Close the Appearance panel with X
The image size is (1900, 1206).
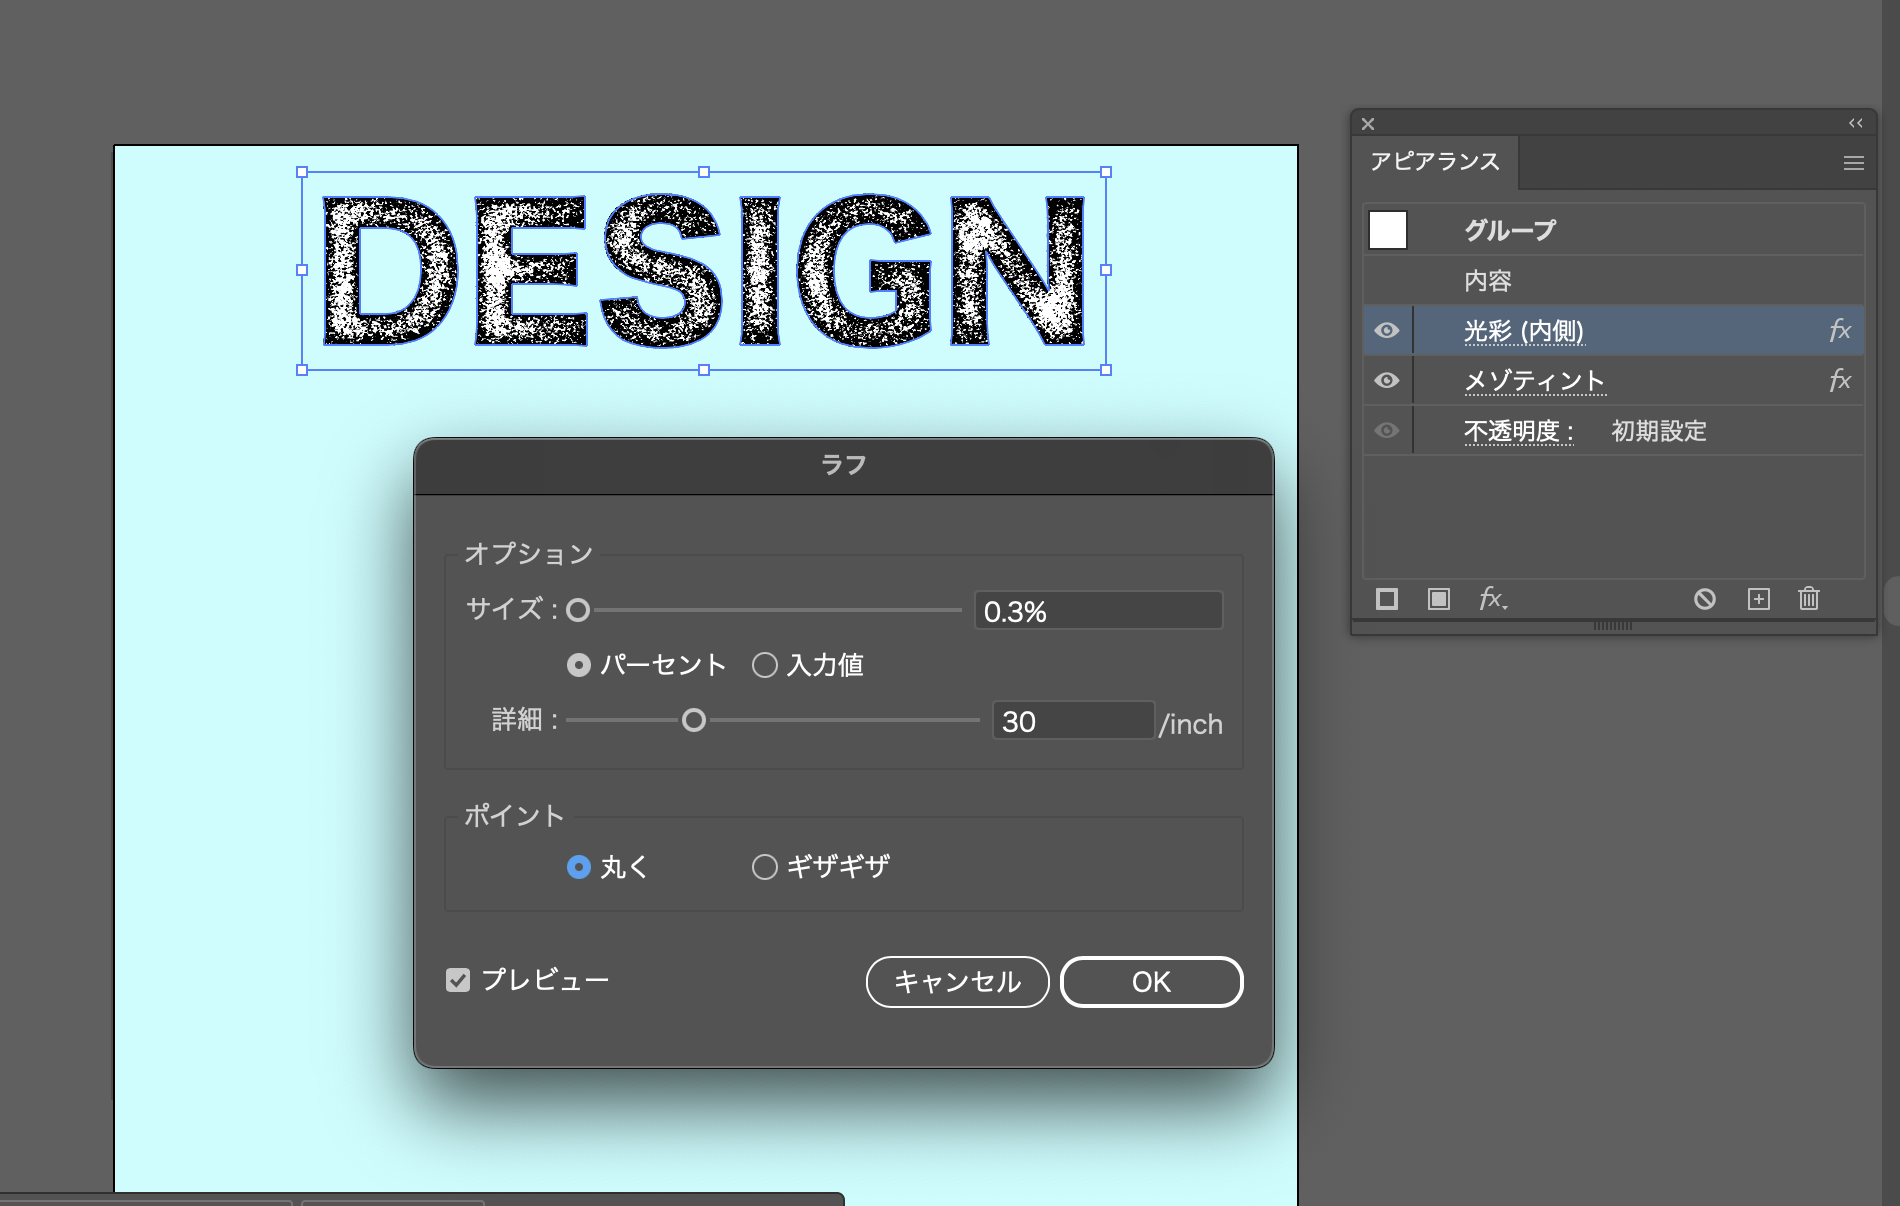click(1368, 124)
